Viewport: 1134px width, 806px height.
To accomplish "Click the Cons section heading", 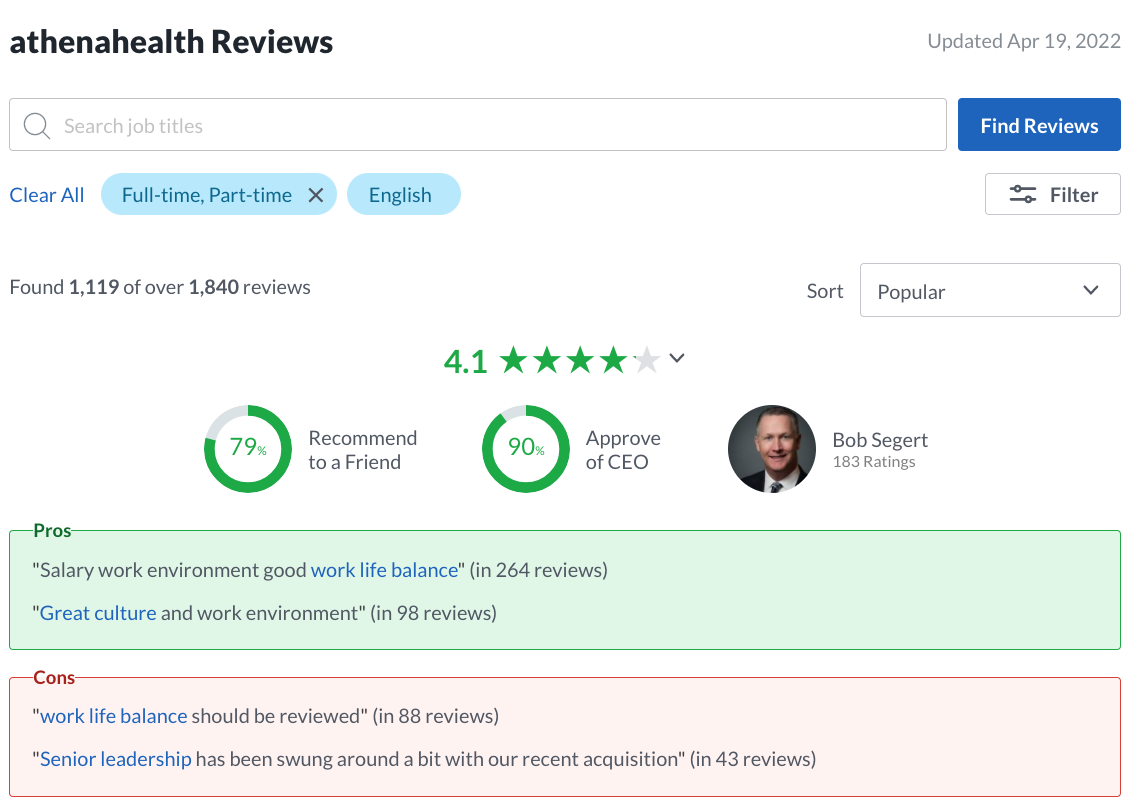I will click(54, 677).
